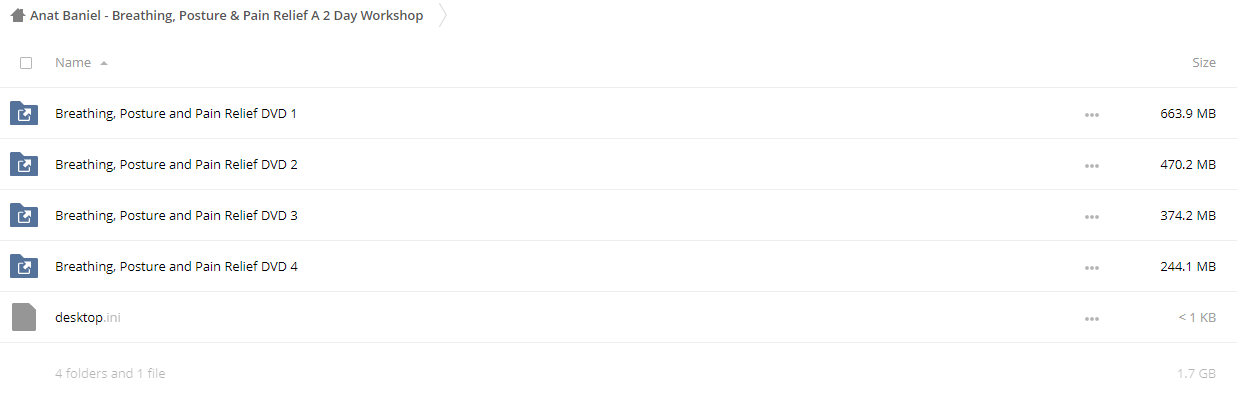Sort by the Size column header
Screen dimensions: 1237x398
1204,62
